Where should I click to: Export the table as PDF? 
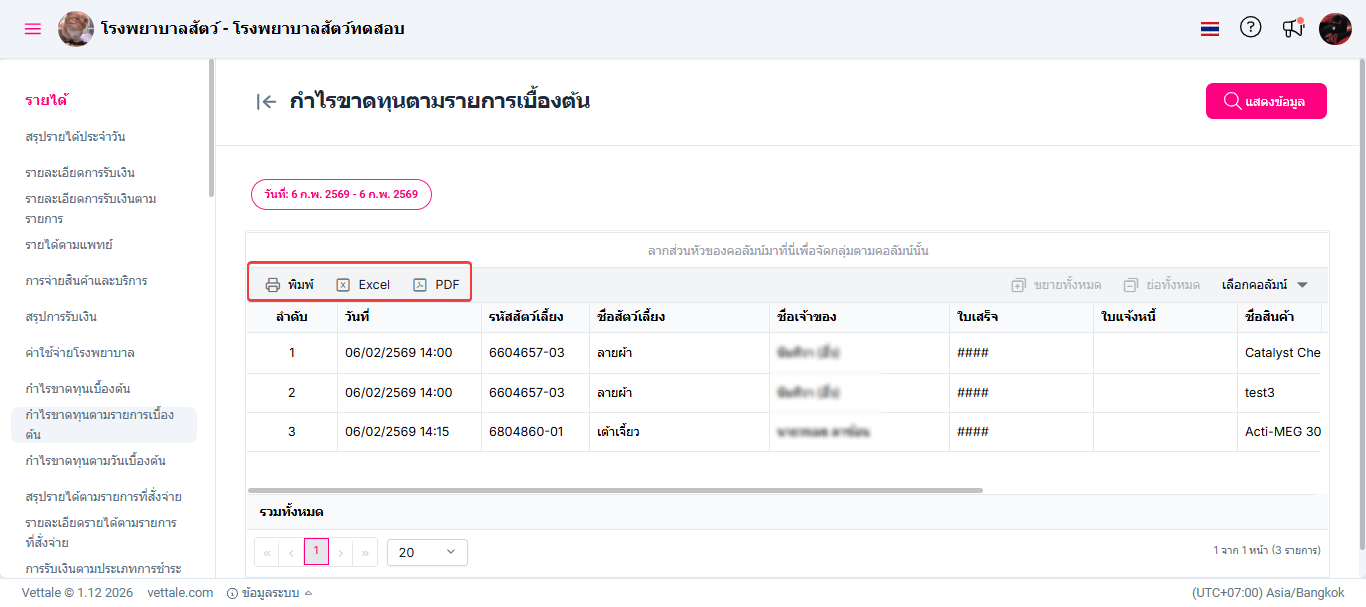click(x=436, y=285)
